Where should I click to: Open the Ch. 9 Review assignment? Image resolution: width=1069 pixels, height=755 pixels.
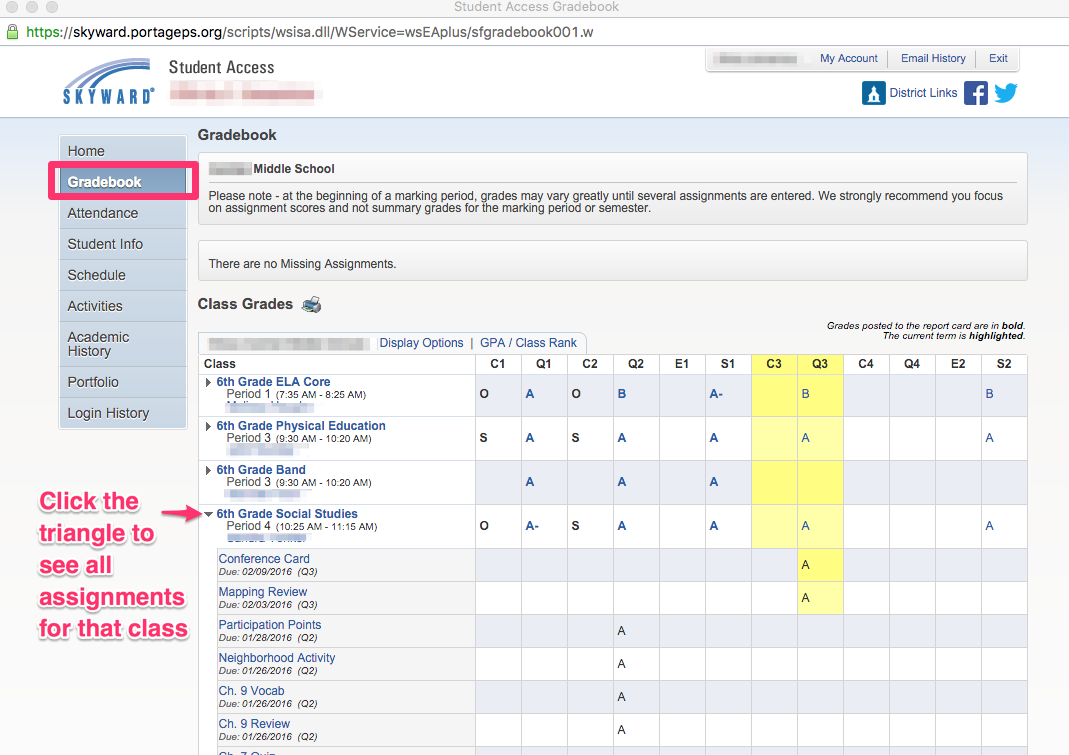(x=254, y=724)
